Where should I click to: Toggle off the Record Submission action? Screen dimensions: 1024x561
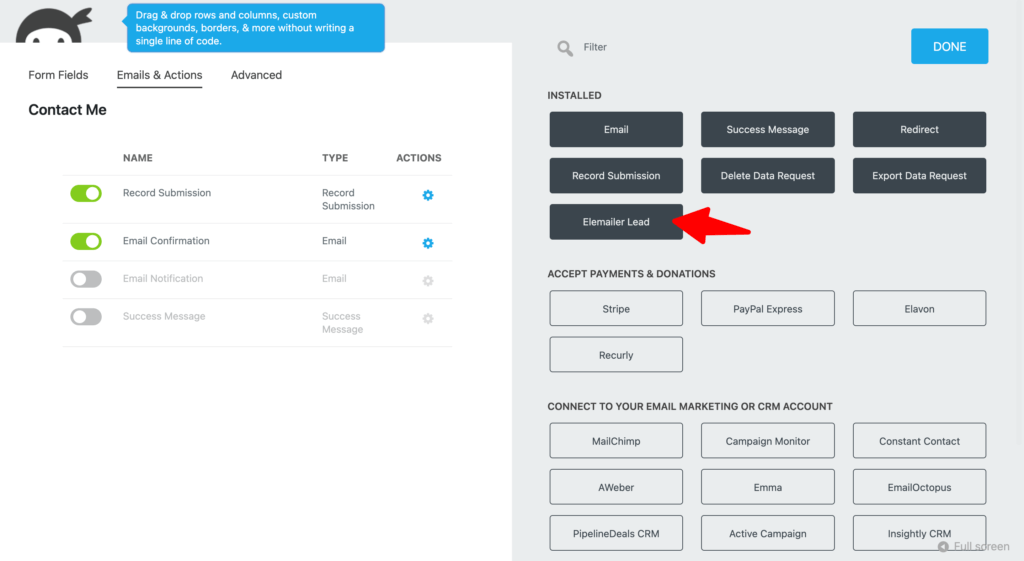(x=86, y=193)
